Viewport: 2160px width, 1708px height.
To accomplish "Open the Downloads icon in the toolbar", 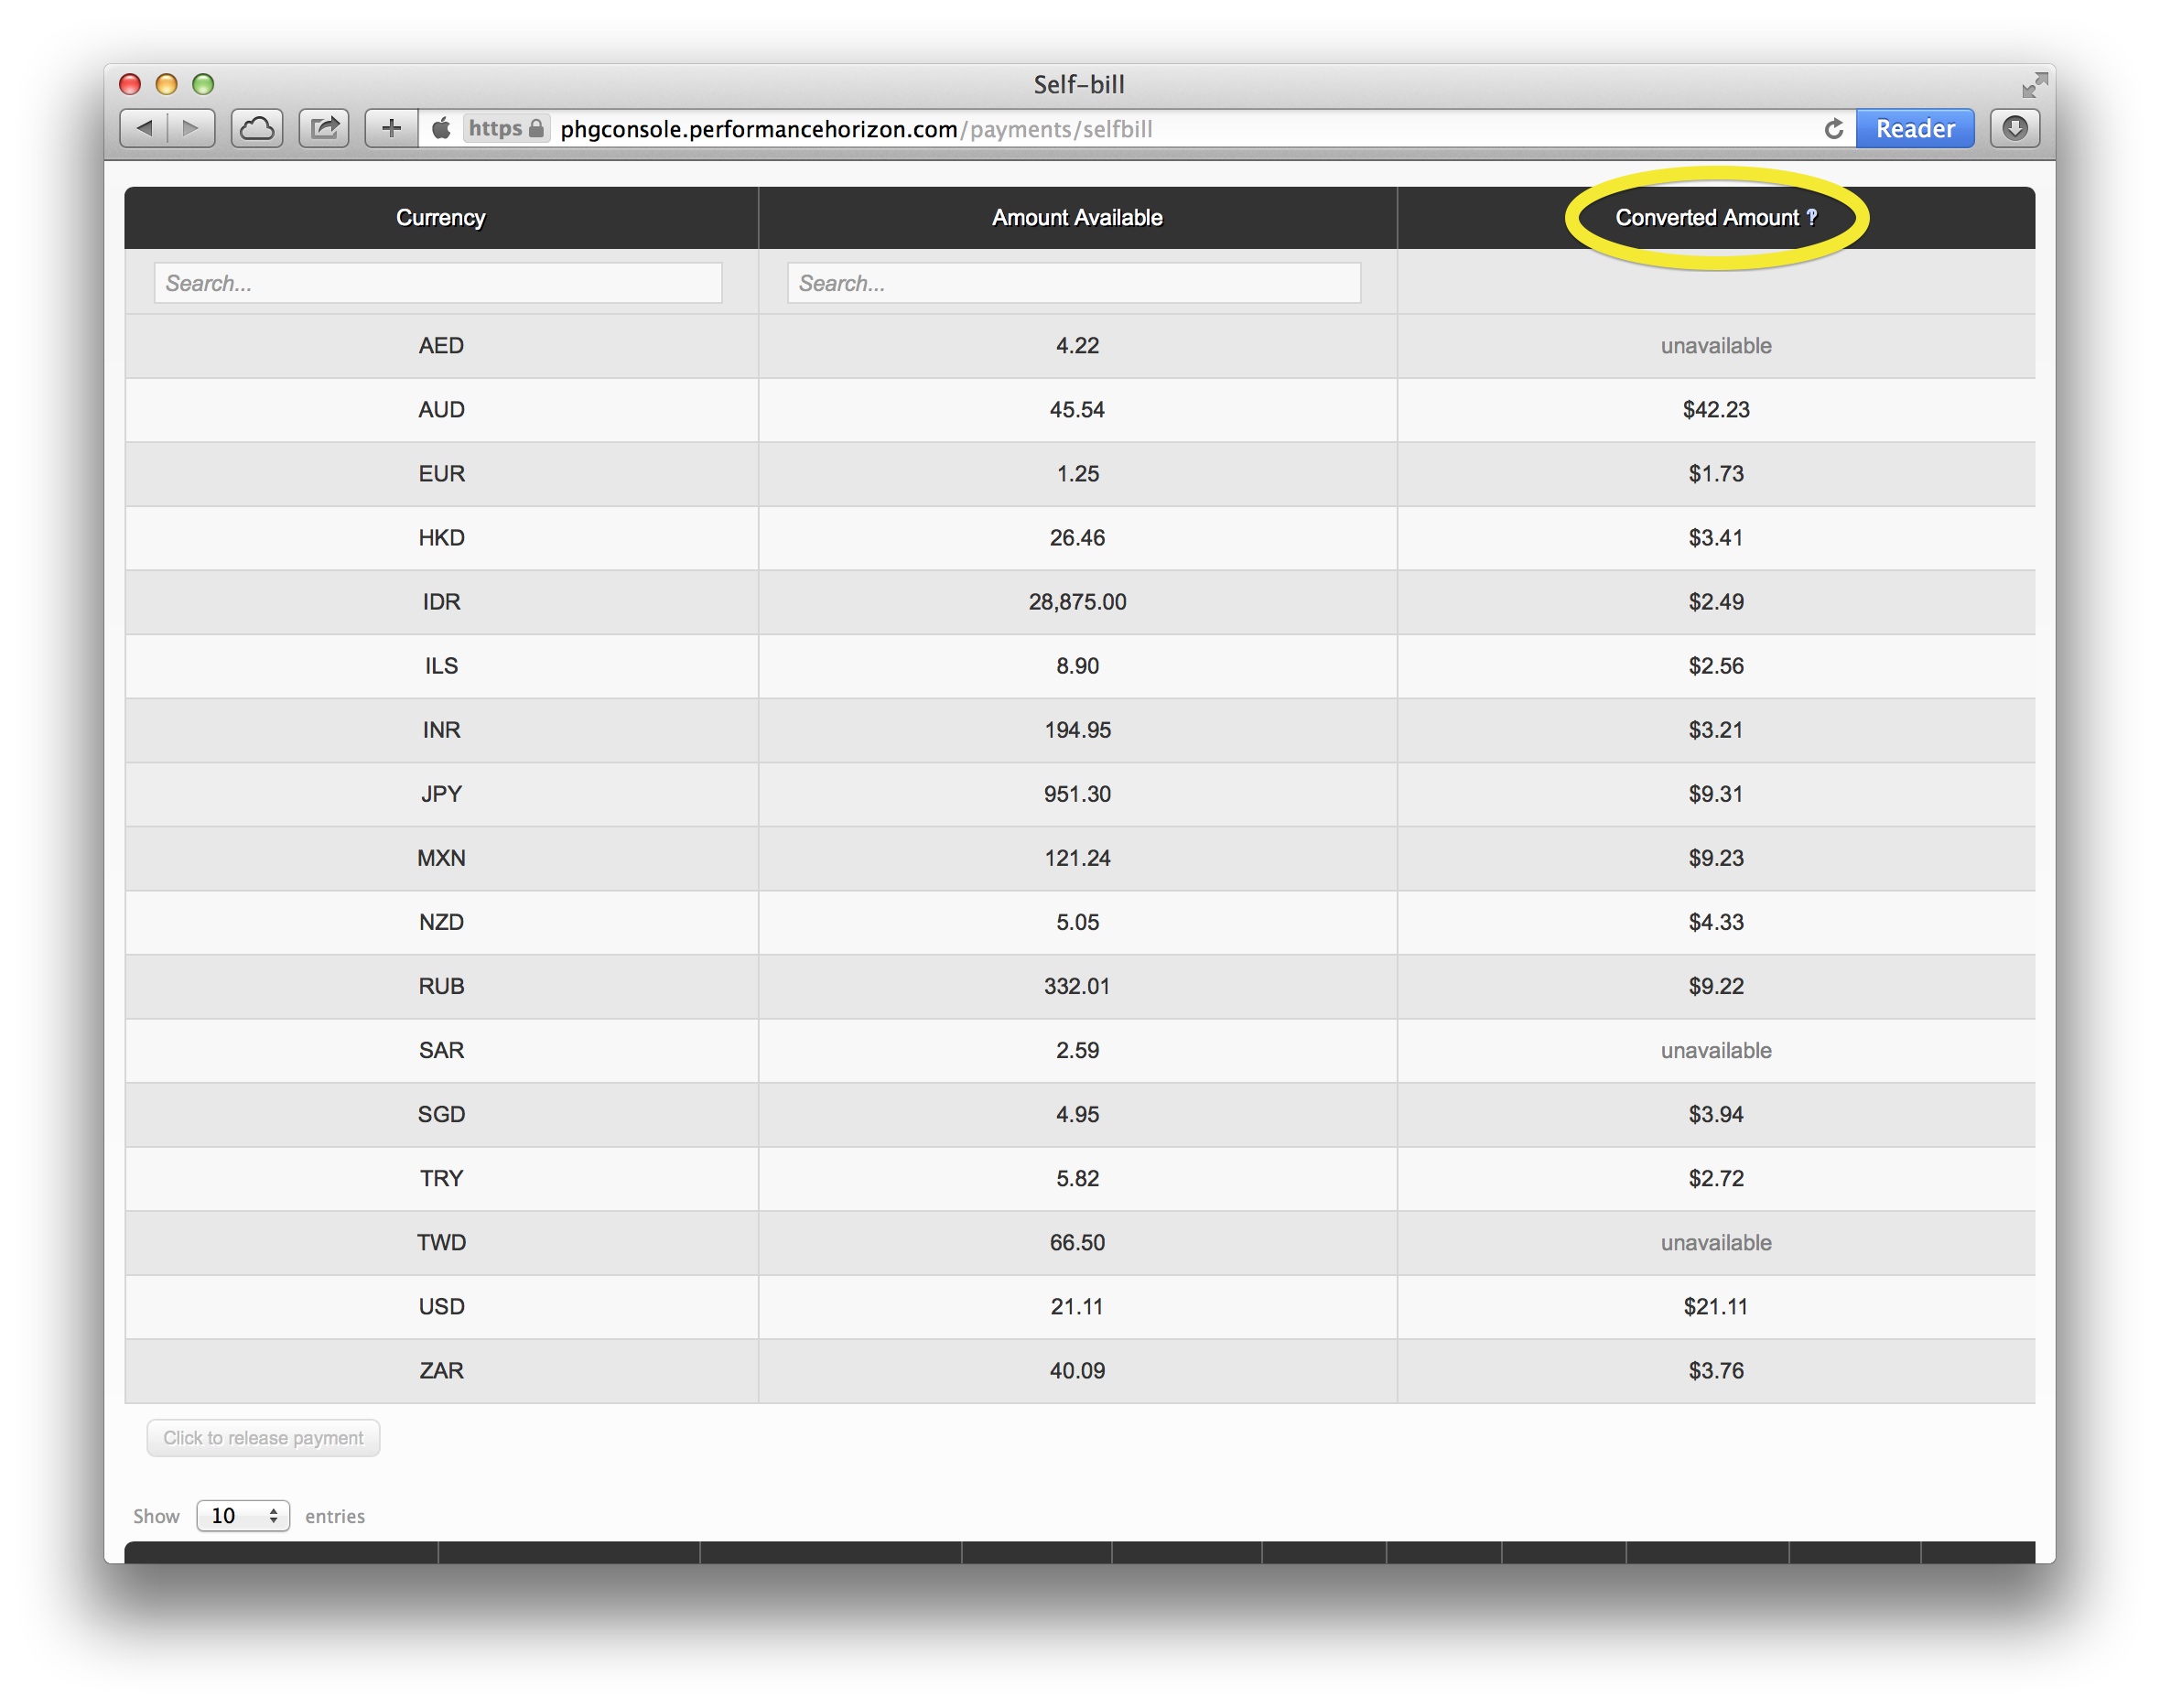I will coord(2014,128).
